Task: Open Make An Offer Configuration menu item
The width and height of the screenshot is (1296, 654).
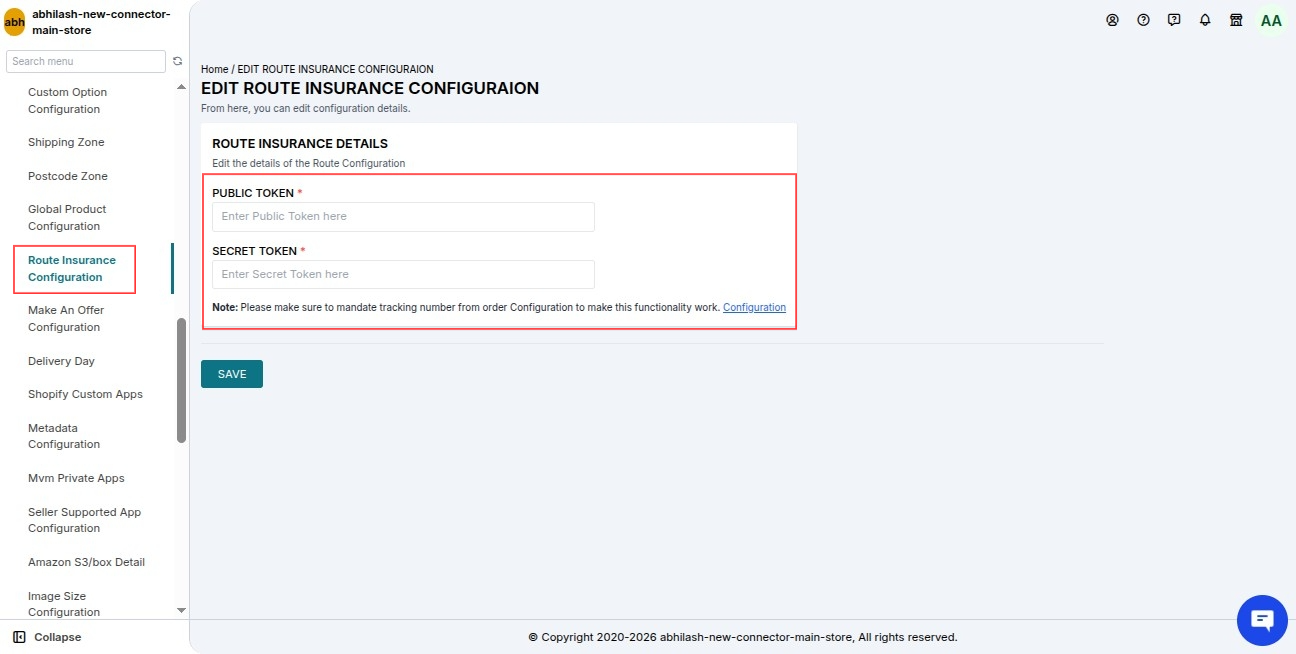Action: coord(66,319)
